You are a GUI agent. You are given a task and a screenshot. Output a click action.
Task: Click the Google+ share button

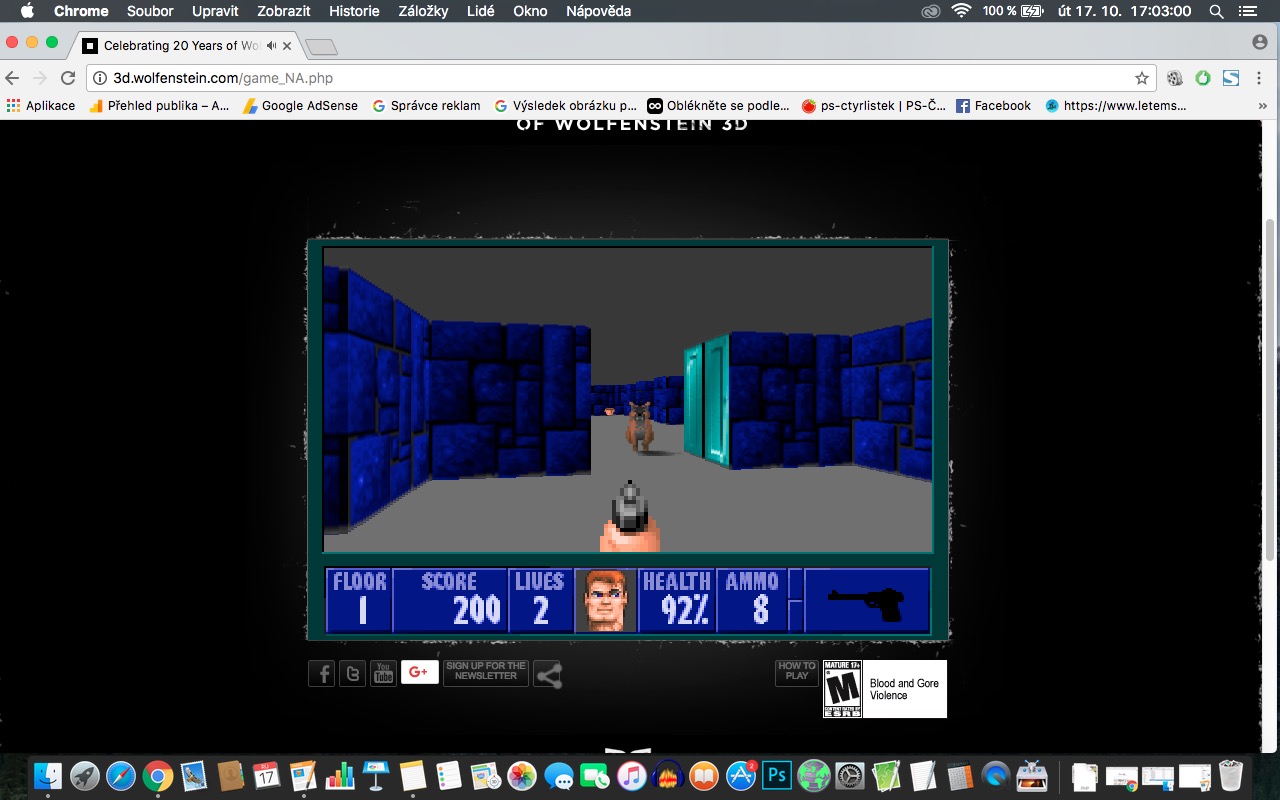[x=420, y=672]
